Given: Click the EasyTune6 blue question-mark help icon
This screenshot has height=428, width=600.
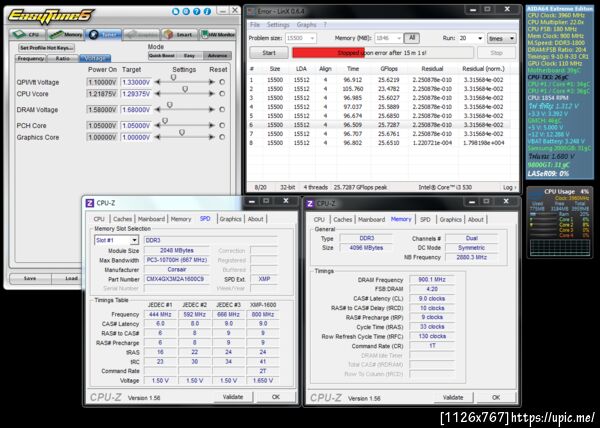Looking at the screenshot, I should coord(196,11).
